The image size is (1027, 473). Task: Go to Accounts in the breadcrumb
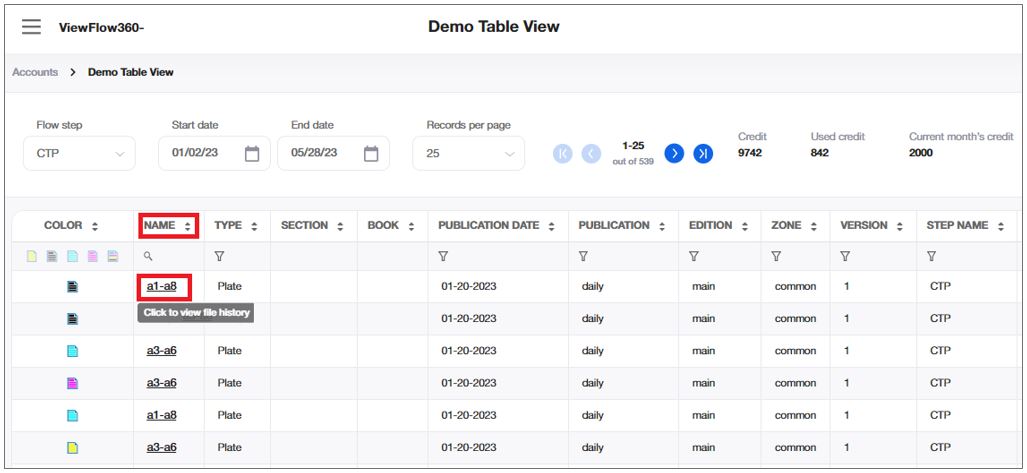(35, 72)
